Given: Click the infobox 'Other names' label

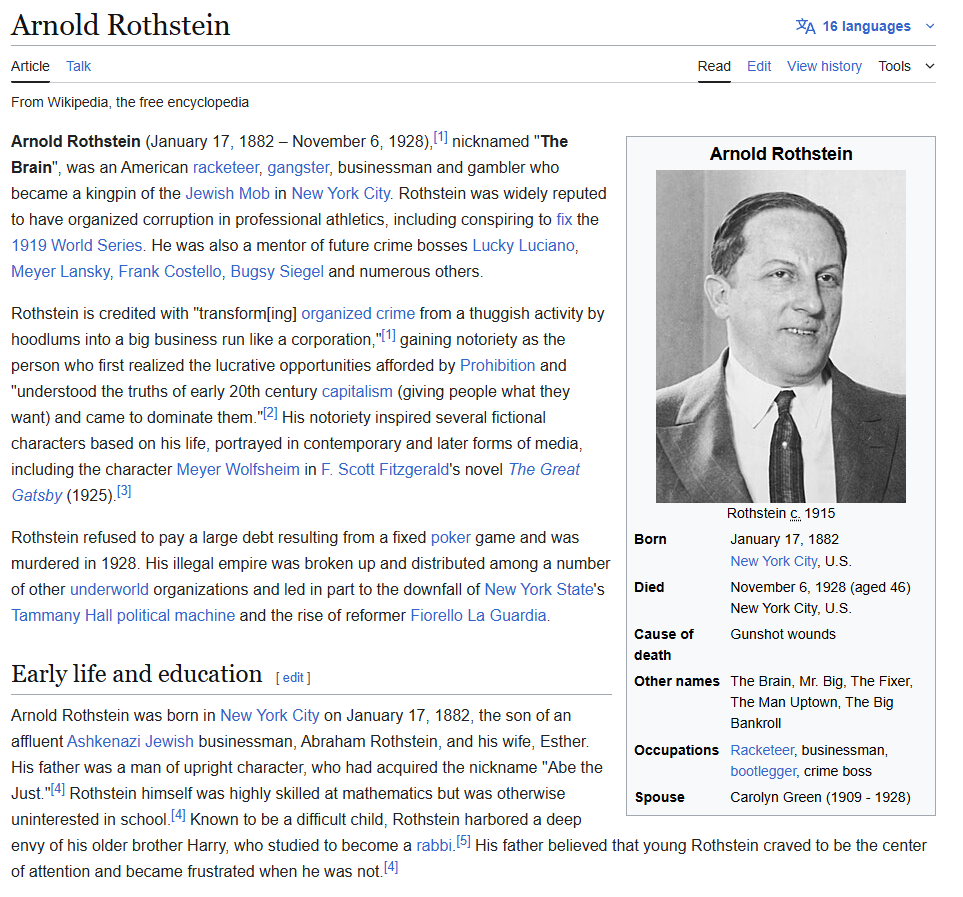Looking at the screenshot, I should [x=677, y=681].
